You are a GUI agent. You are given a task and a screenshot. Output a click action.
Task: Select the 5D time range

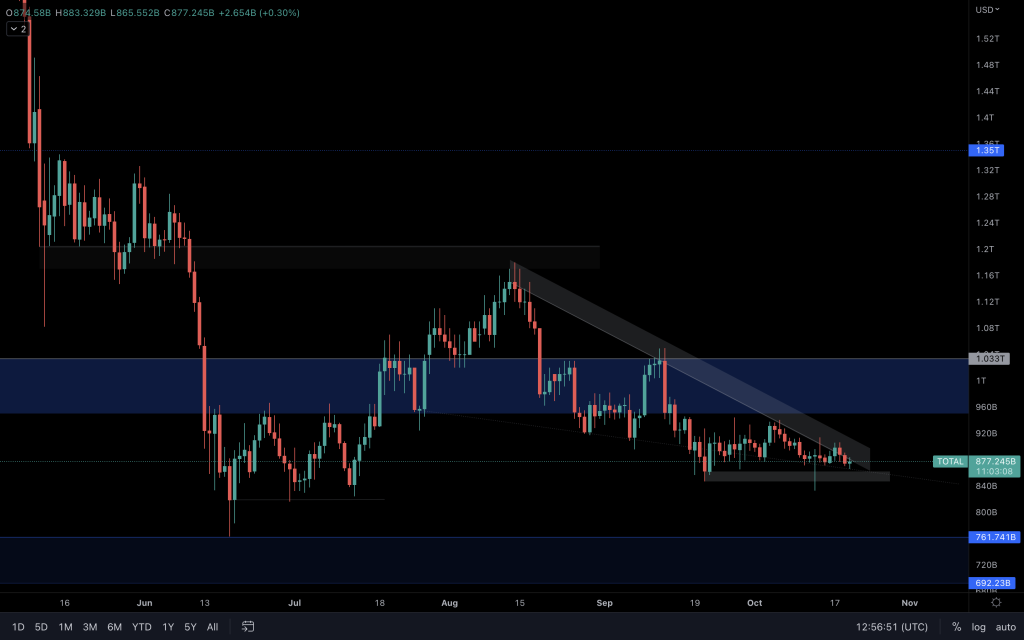click(x=41, y=627)
